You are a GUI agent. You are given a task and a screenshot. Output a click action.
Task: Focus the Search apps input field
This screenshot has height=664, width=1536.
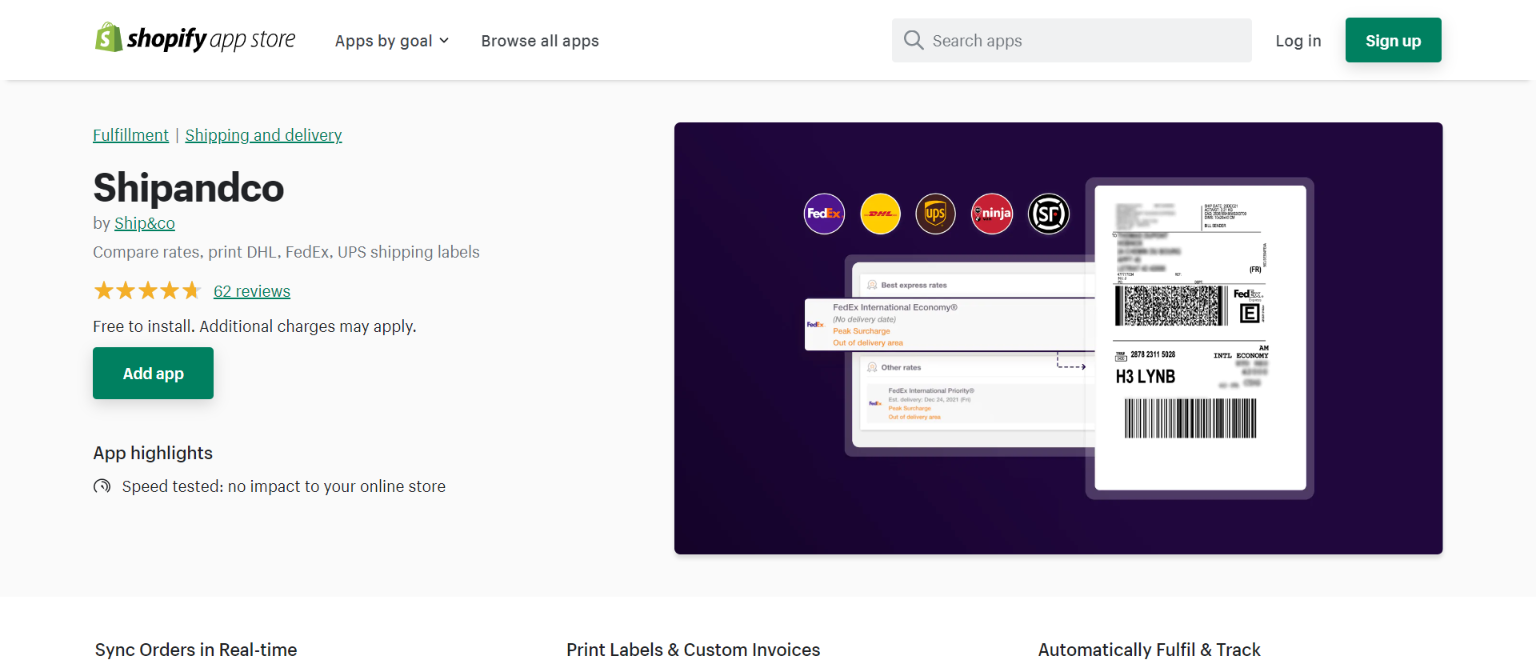coord(1072,40)
